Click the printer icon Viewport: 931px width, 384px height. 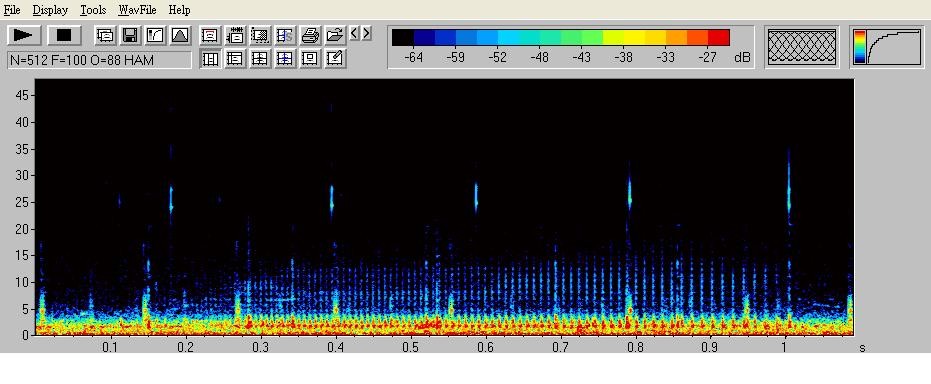310,35
